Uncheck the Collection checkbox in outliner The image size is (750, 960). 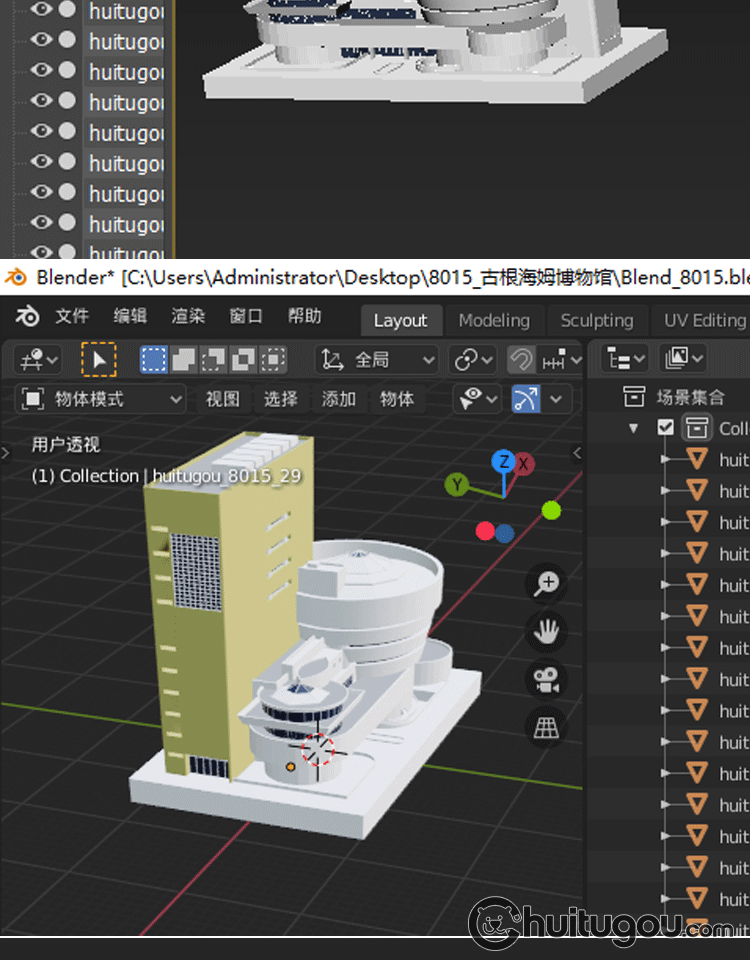click(666, 428)
